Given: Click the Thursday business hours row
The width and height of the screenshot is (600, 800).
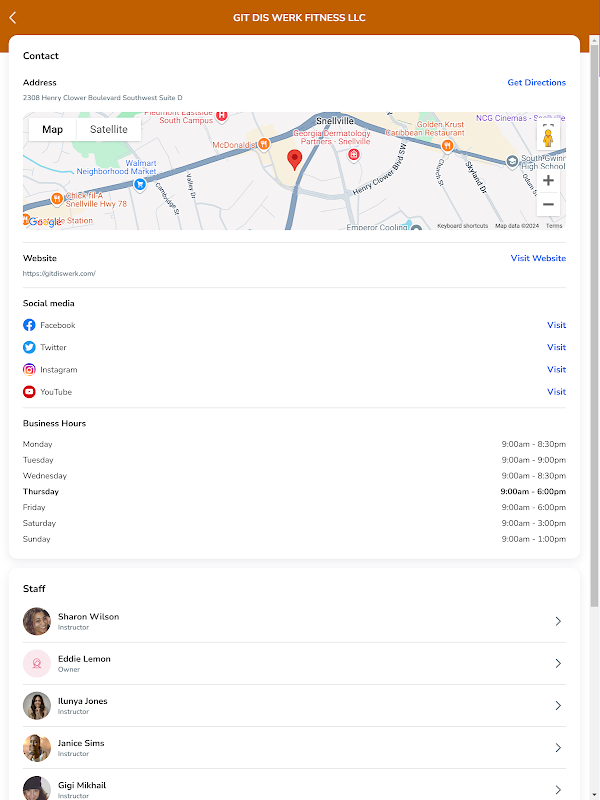Looking at the screenshot, I should pyautogui.click(x=294, y=492).
